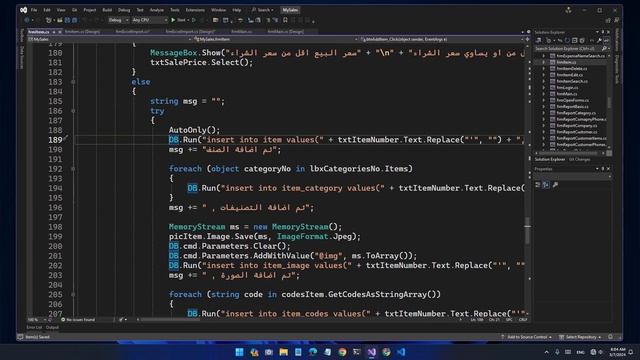Click Property Pages wrench icon in Properties panel
Screen dimensions: 640x360
555,185
